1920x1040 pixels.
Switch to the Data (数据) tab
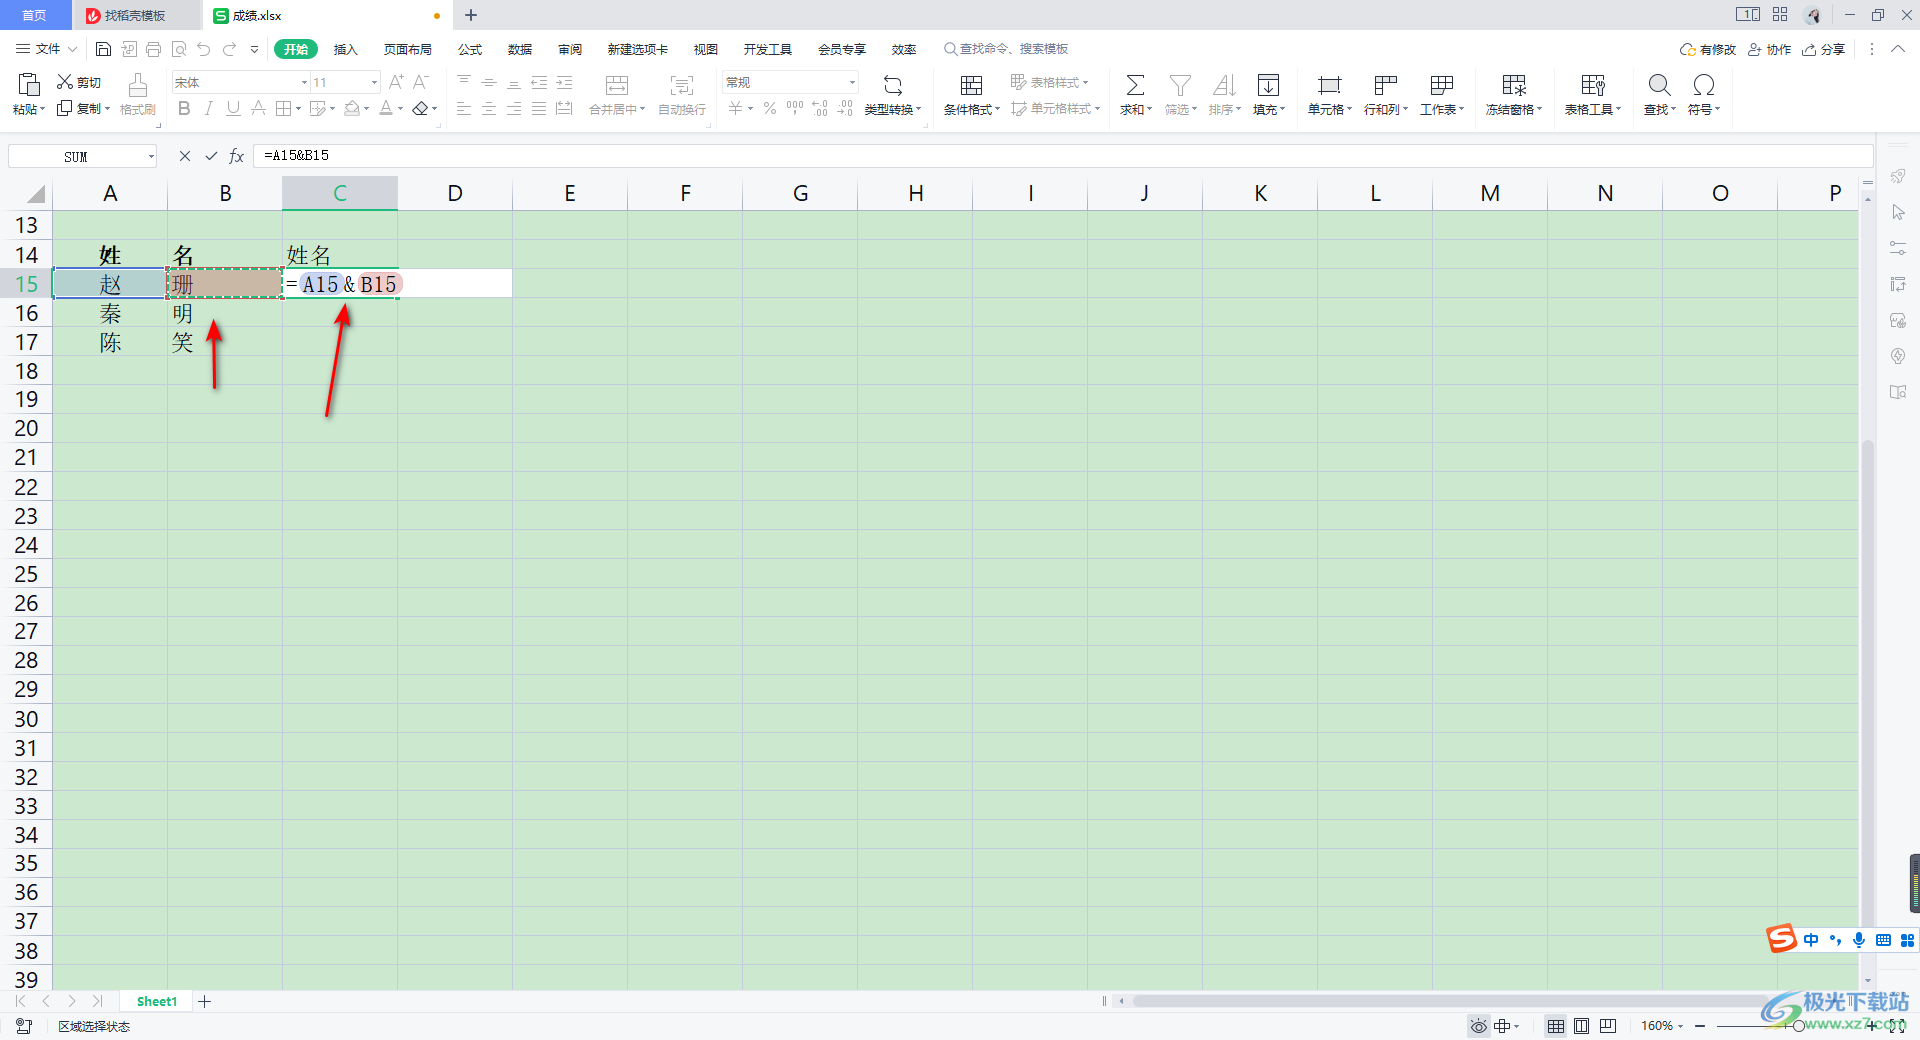(520, 49)
